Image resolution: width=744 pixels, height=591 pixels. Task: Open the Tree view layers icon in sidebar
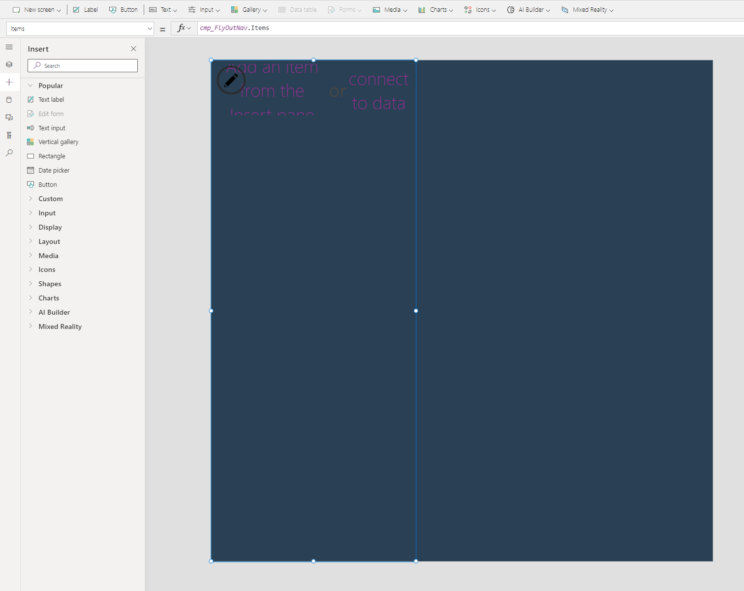(x=9, y=64)
